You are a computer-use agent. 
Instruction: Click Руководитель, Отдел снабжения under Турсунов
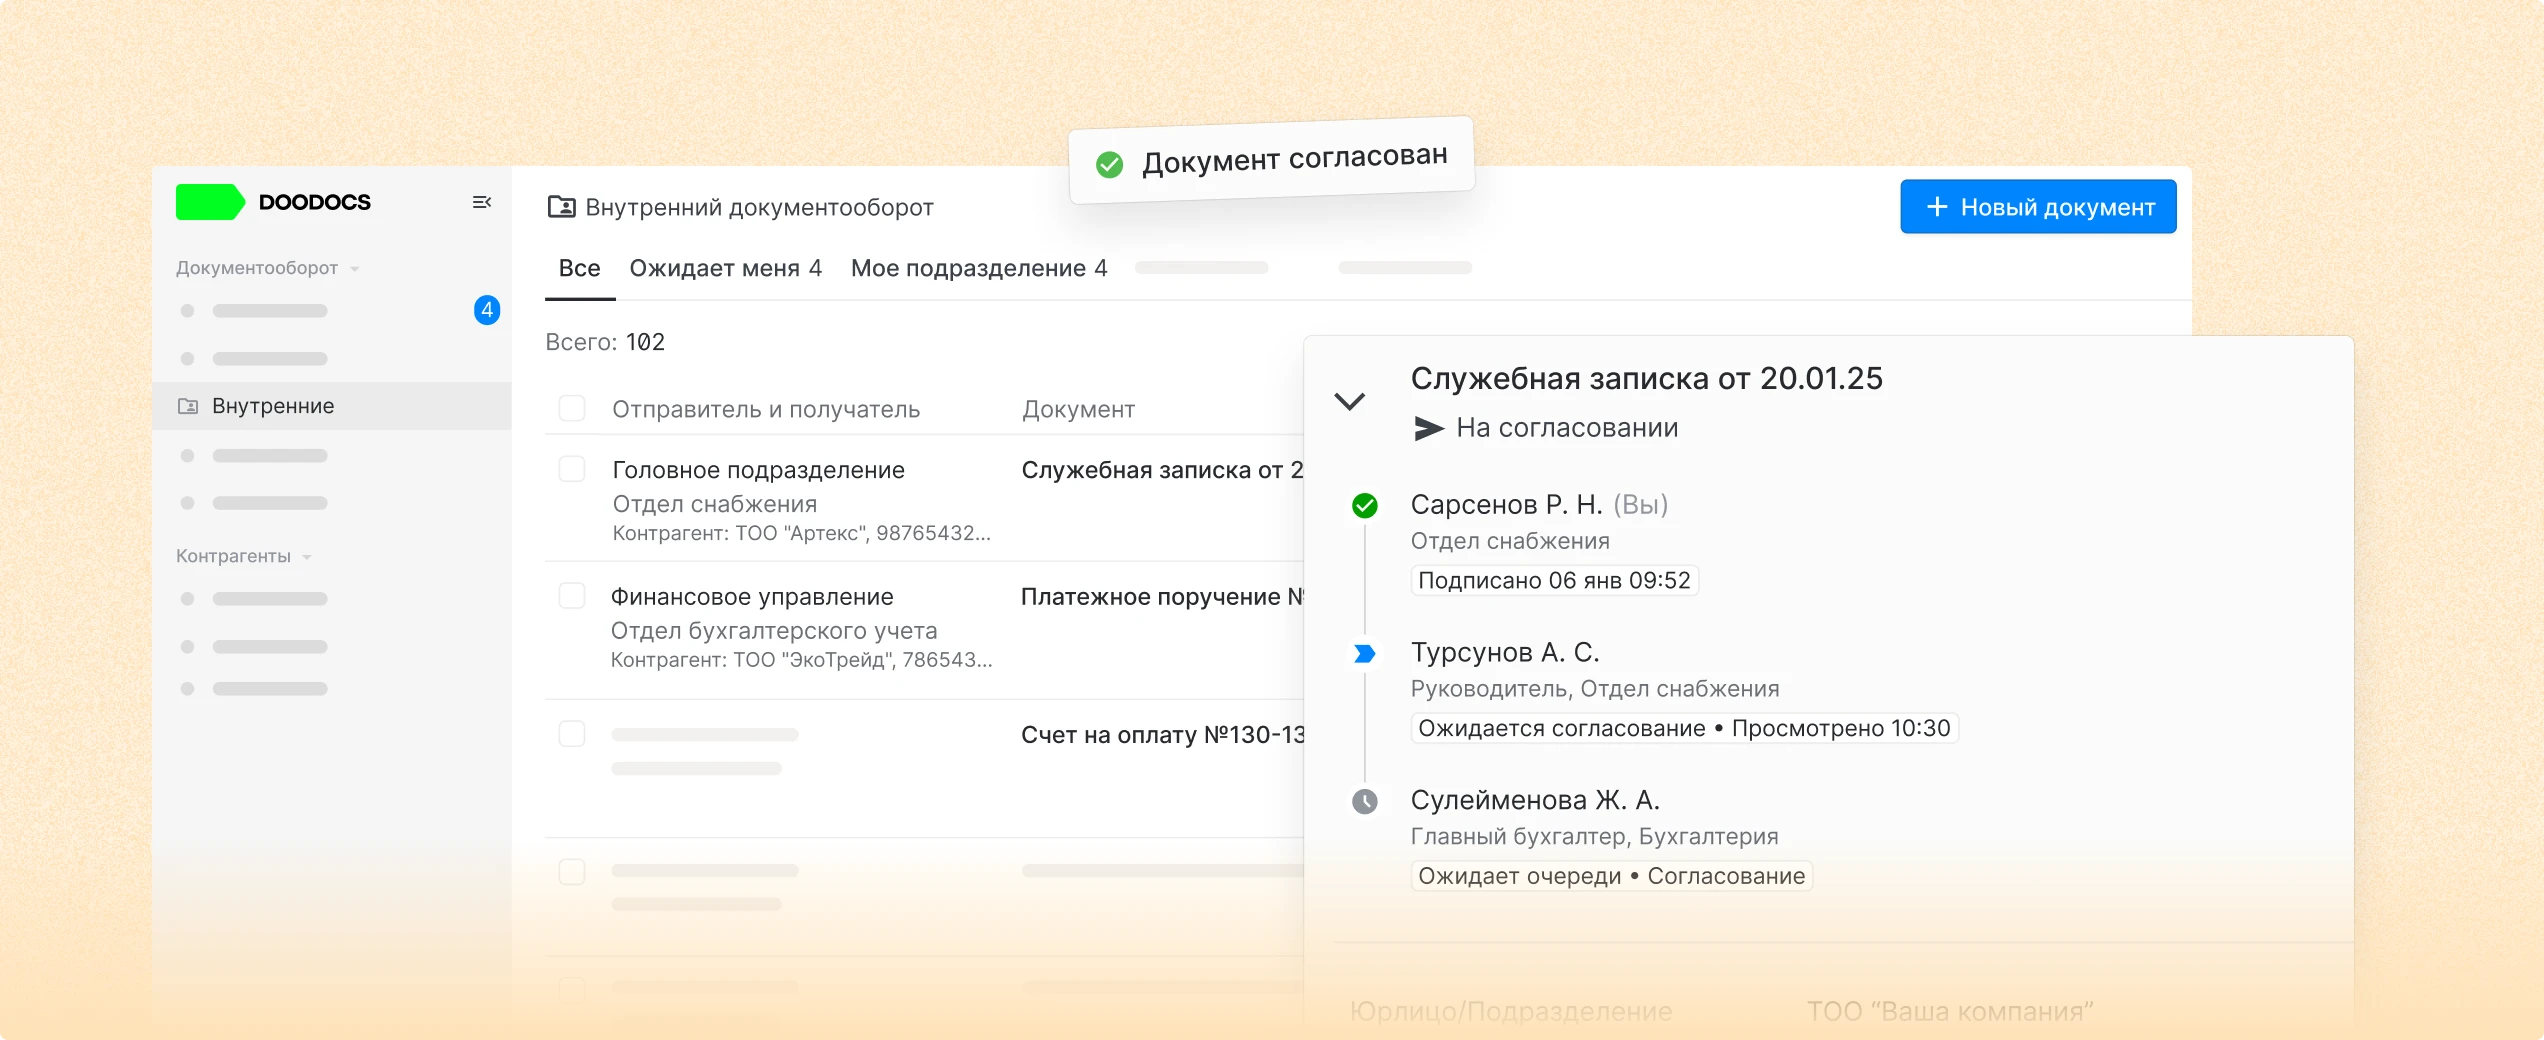1595,689
